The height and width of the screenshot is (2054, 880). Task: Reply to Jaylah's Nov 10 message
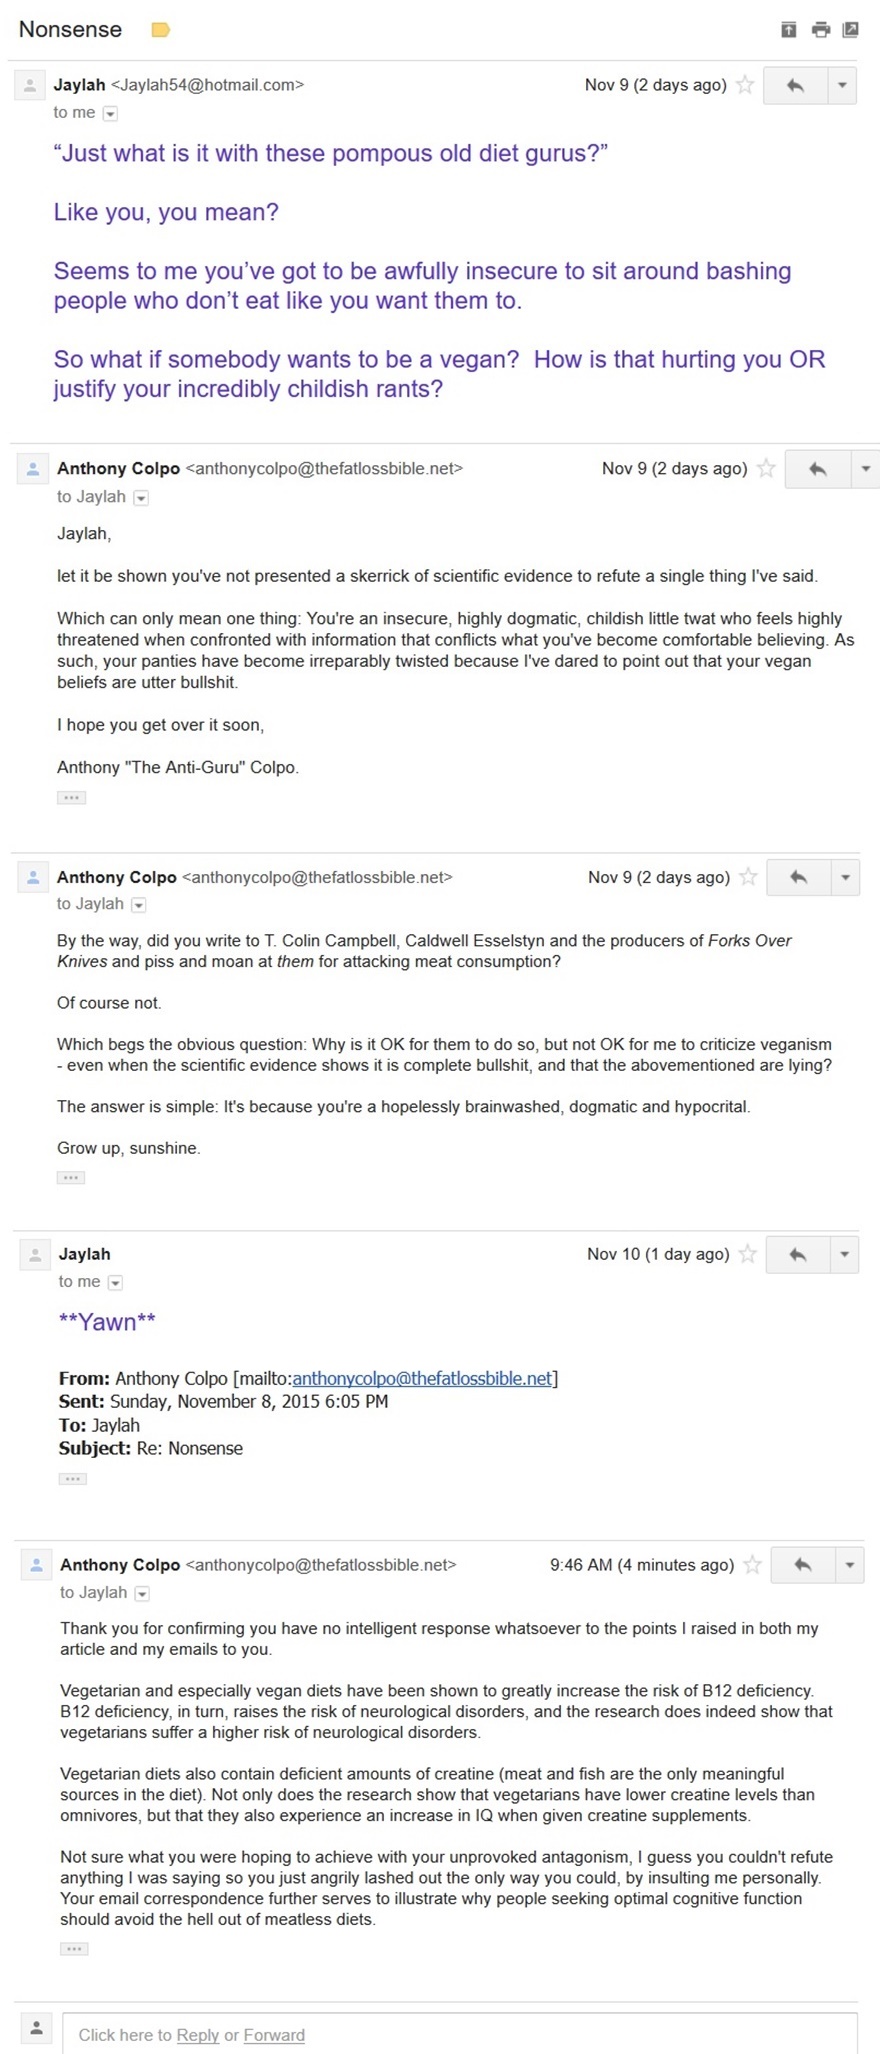pos(797,1255)
